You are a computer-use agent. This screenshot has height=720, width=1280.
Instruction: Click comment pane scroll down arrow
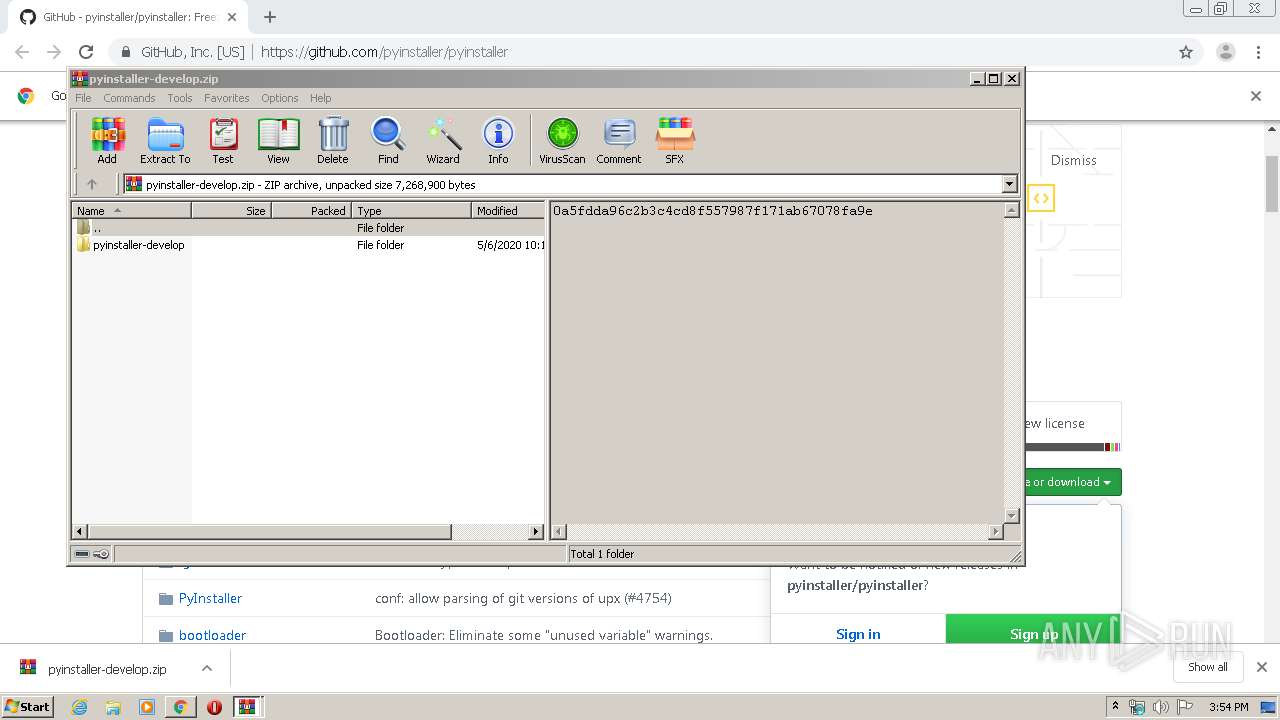click(1011, 516)
